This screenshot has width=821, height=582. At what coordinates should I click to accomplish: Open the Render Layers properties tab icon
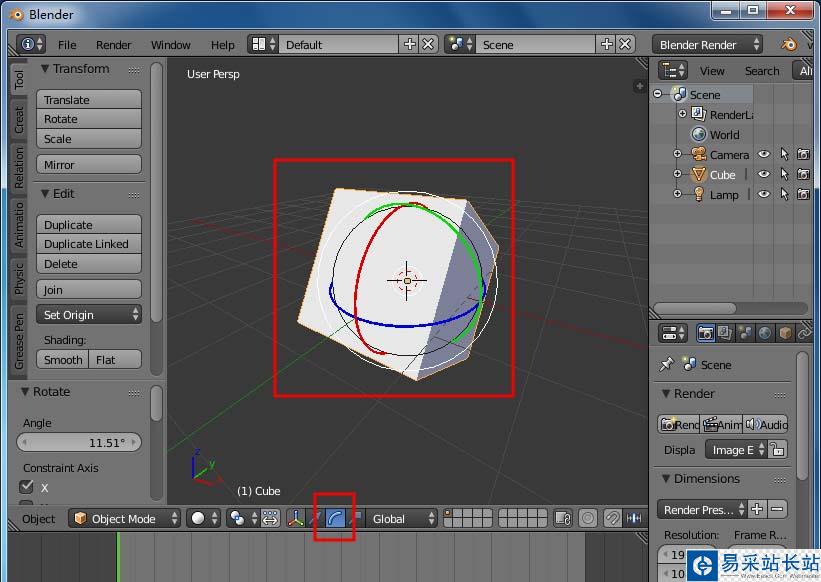725,333
